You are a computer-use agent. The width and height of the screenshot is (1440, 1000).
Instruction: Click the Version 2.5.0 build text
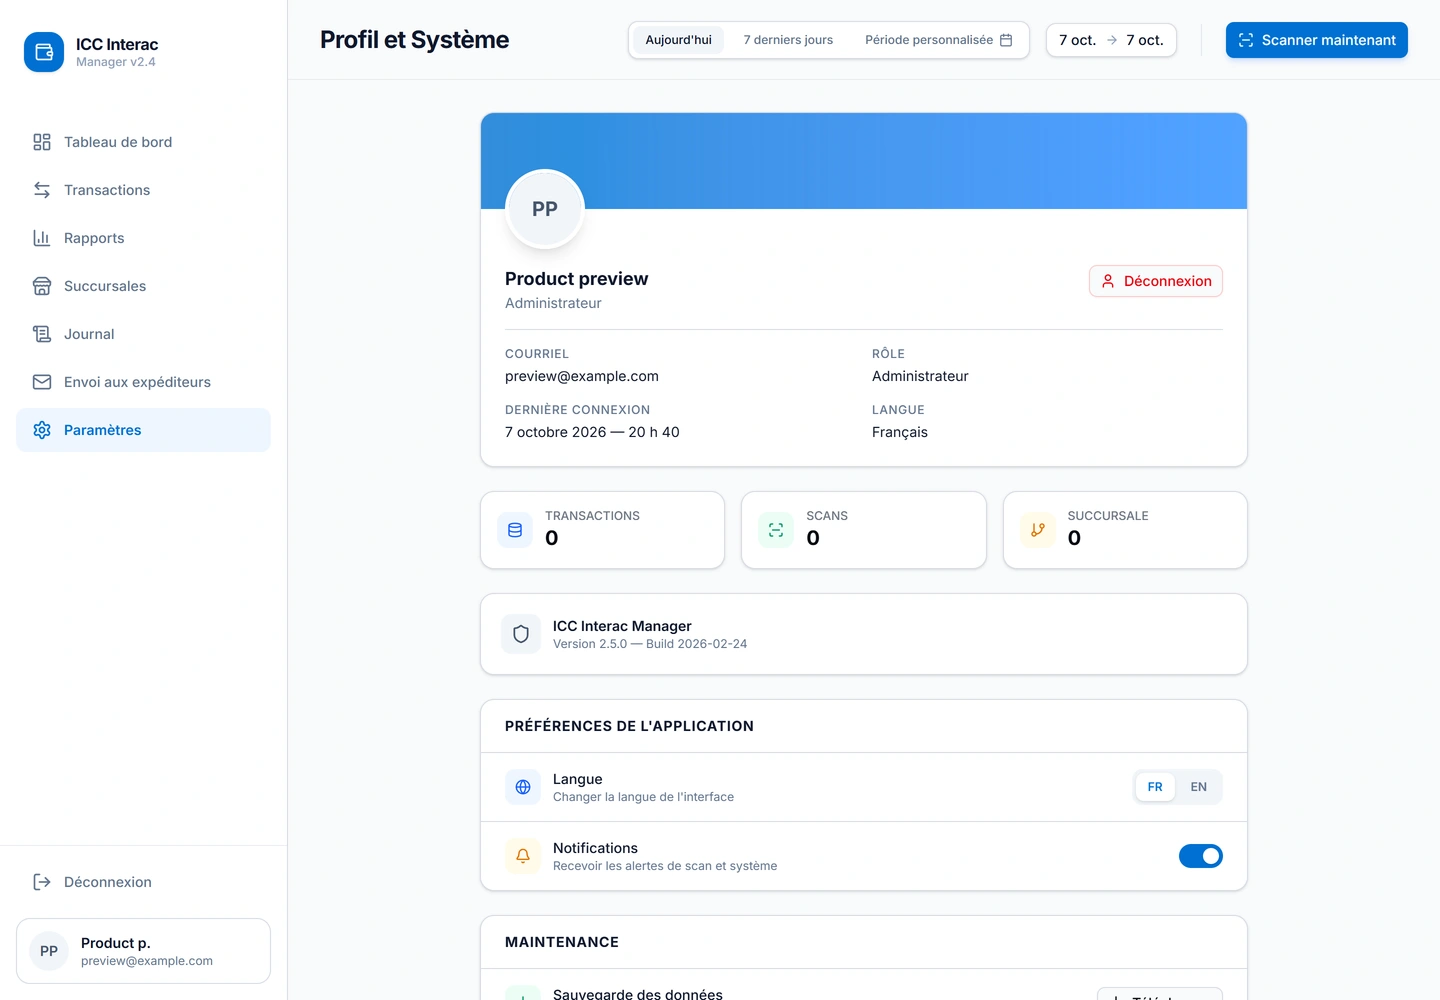tap(650, 644)
